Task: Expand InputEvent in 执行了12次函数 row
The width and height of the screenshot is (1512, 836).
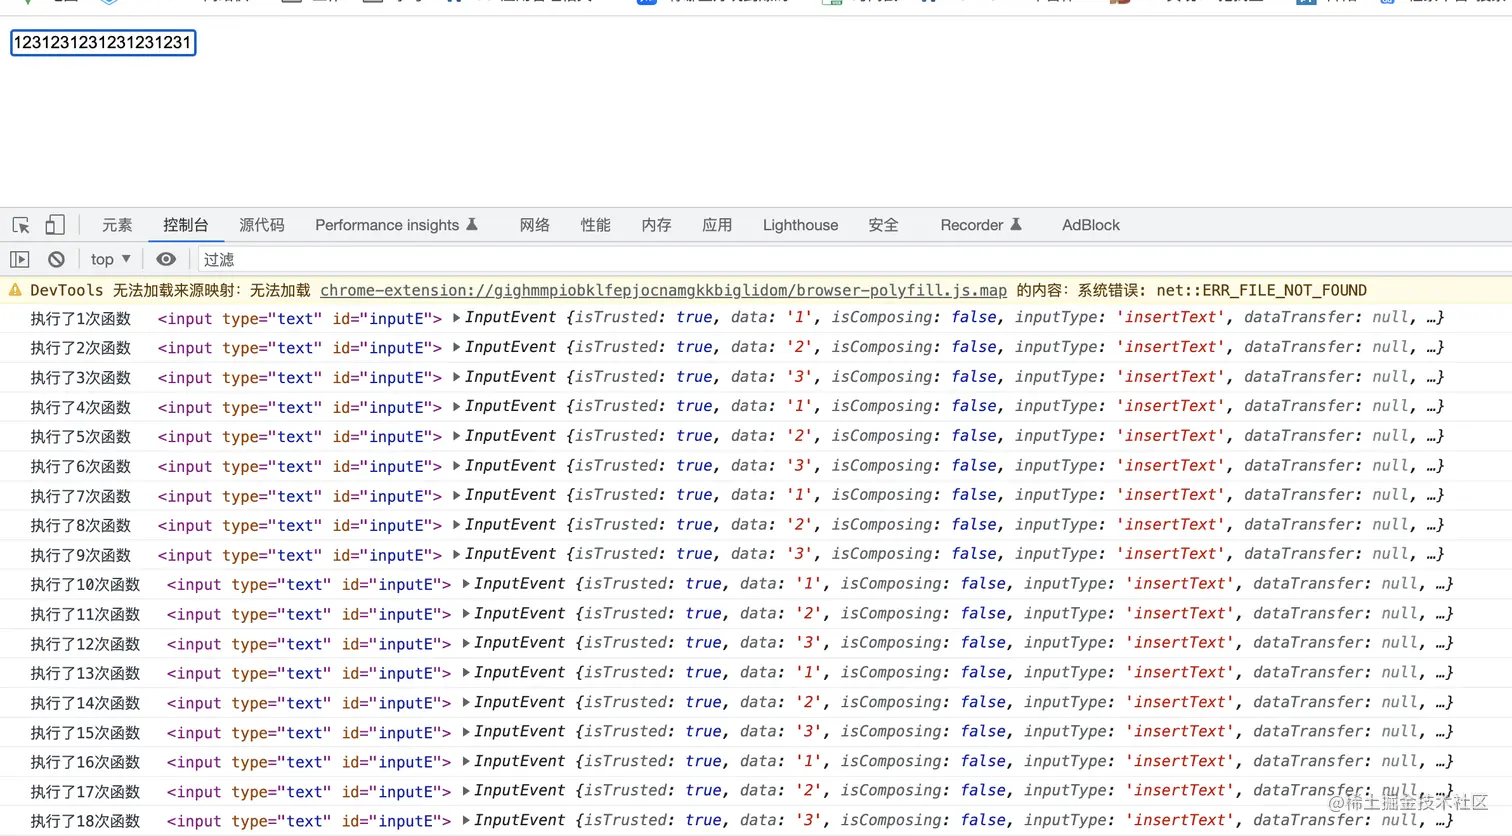Action: coord(466,643)
